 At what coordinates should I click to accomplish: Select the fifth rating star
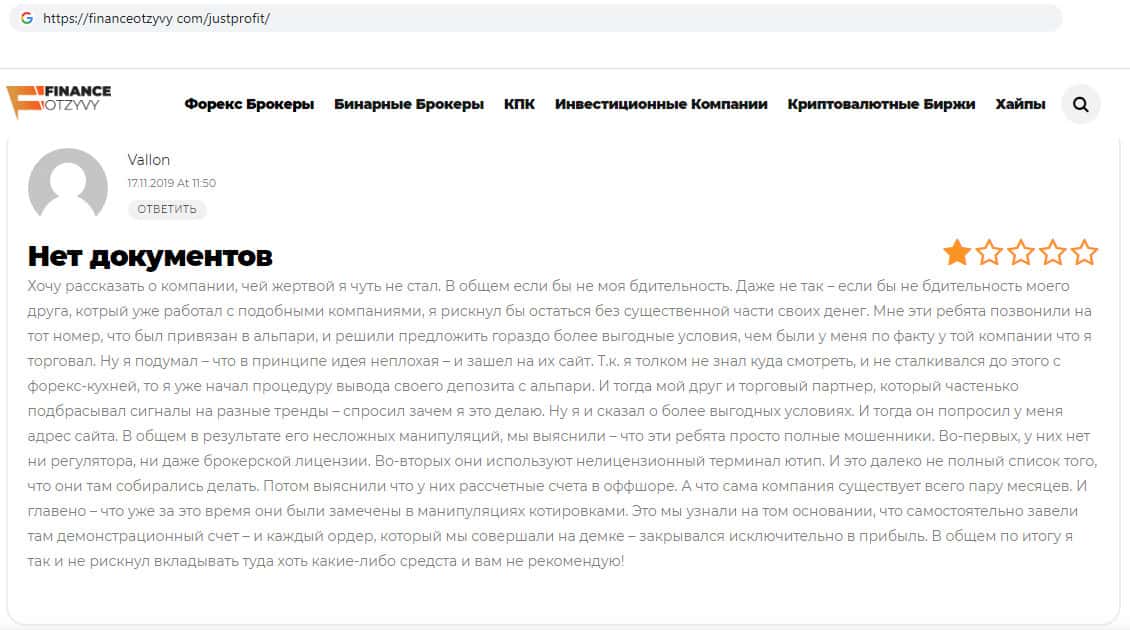1084,252
